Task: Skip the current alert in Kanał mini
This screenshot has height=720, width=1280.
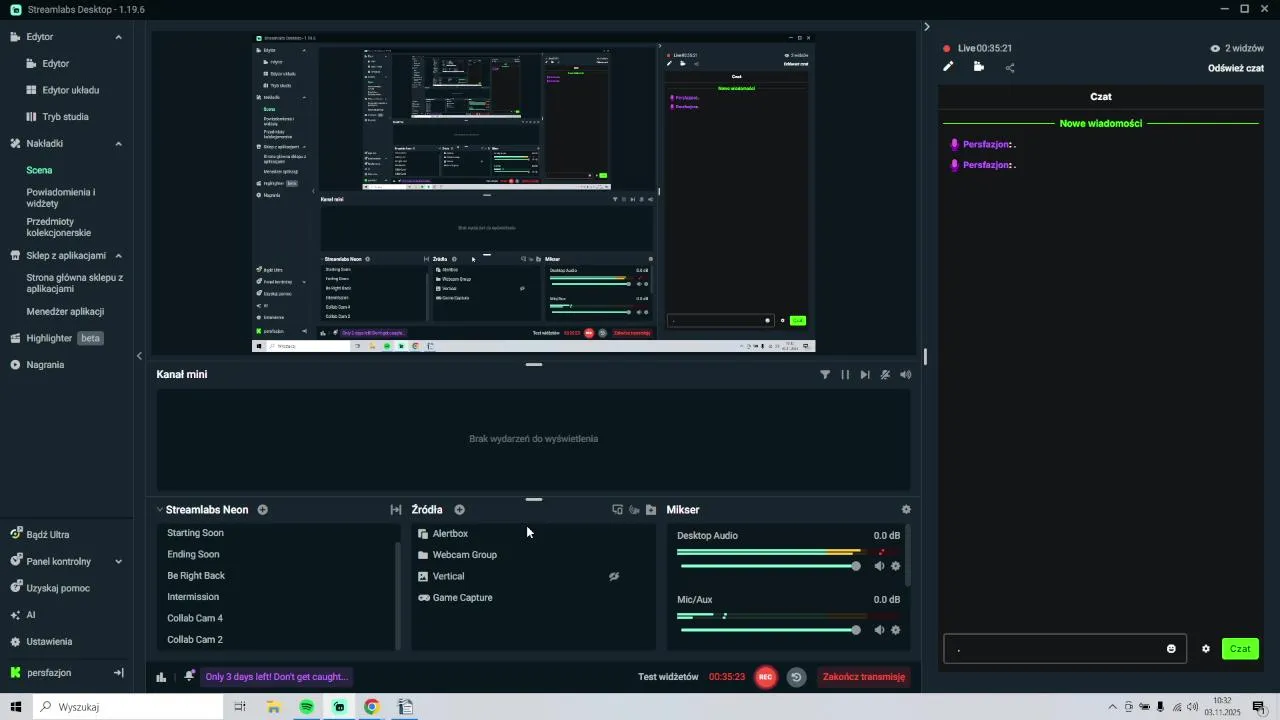Action: [x=865, y=375]
